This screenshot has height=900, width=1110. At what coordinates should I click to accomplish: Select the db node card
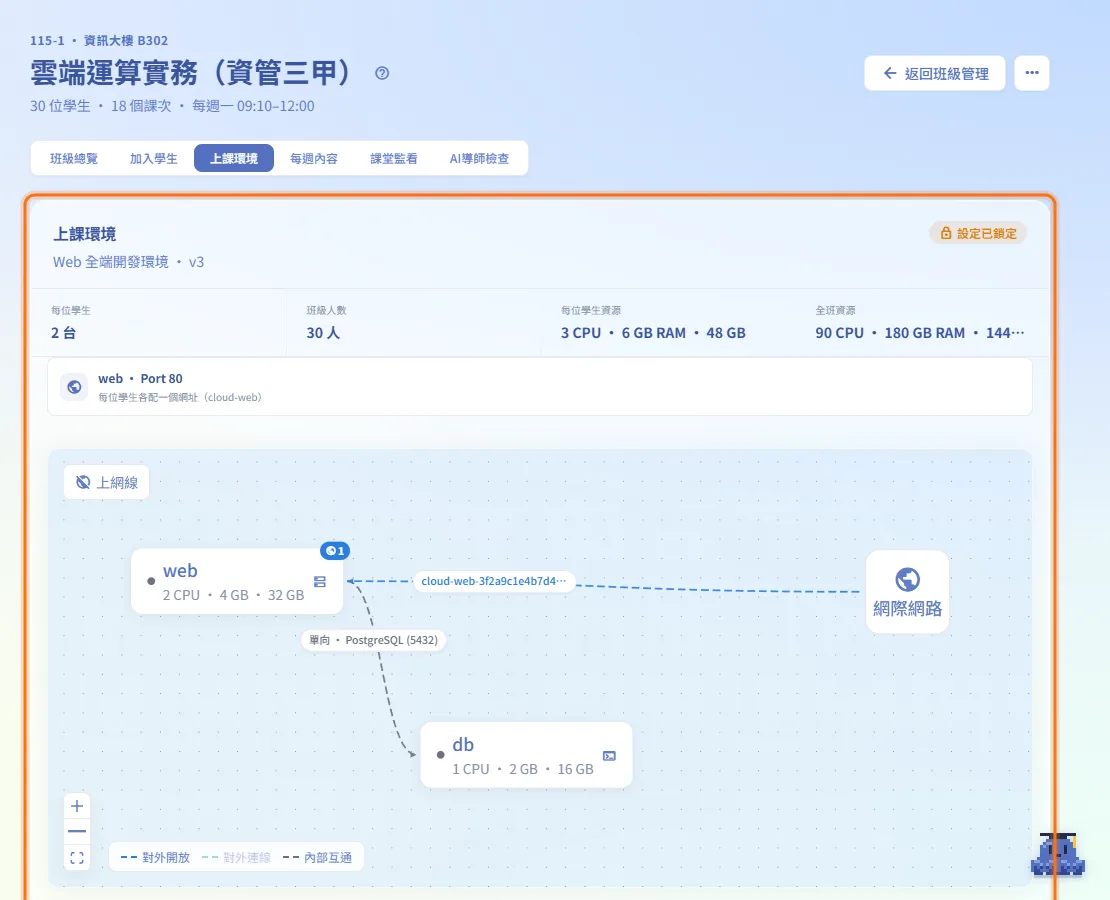tap(526, 755)
